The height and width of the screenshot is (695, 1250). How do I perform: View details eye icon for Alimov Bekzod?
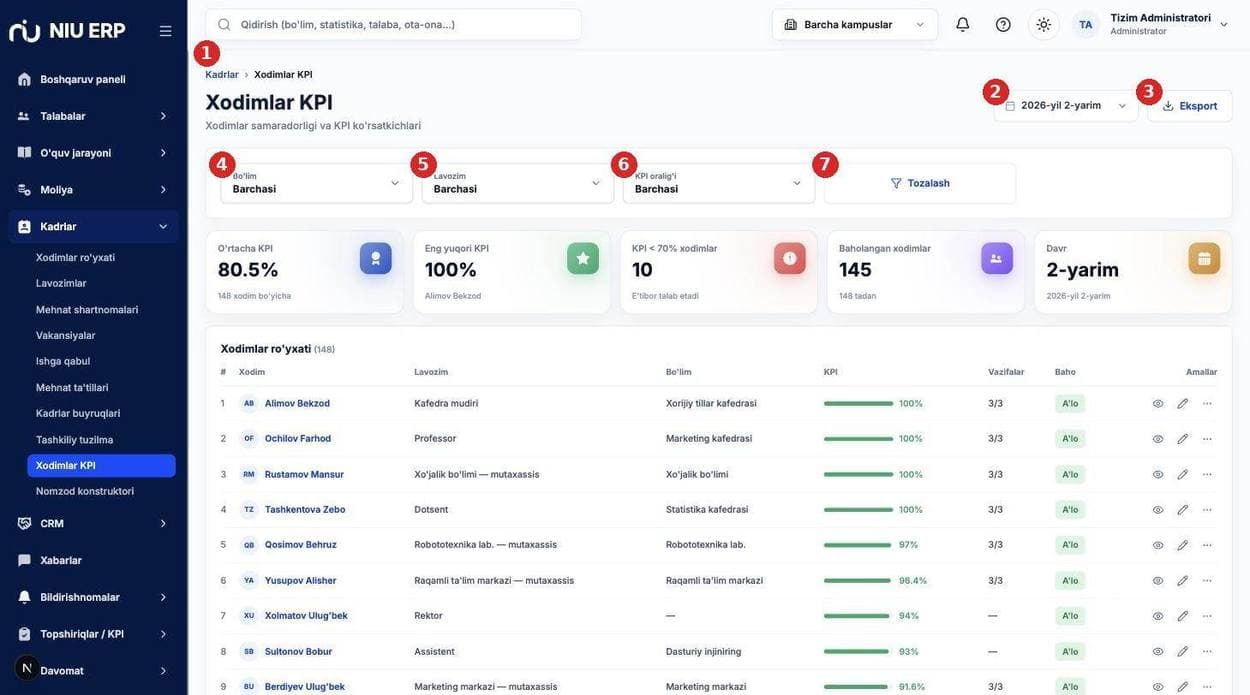[1158, 403]
